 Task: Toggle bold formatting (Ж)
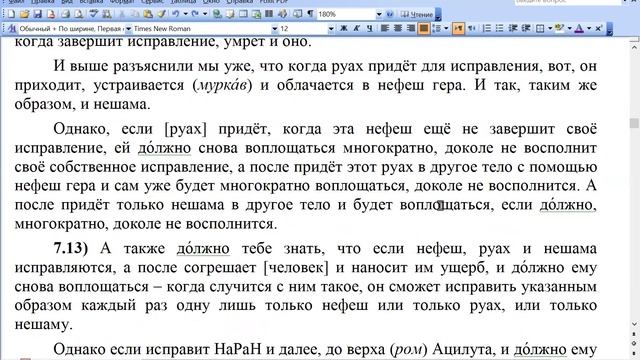pyautogui.click(x=344, y=29)
